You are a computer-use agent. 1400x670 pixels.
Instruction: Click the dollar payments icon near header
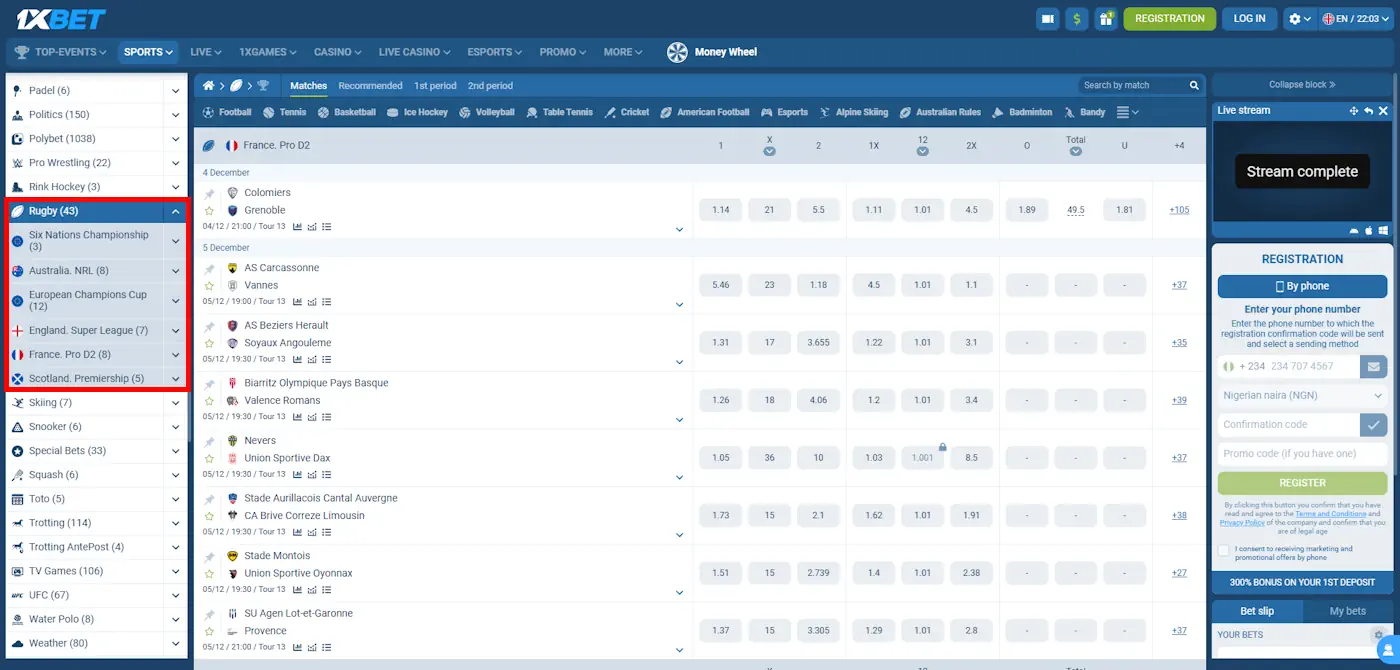click(x=1077, y=18)
